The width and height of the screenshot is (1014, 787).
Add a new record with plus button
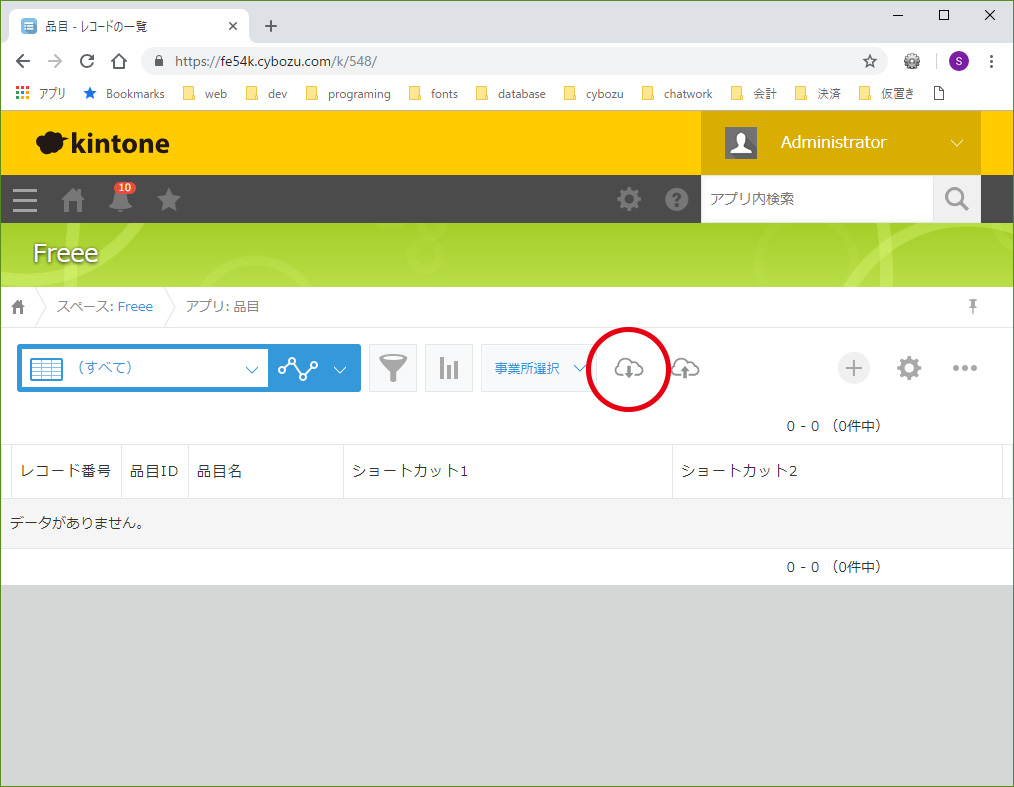click(854, 368)
